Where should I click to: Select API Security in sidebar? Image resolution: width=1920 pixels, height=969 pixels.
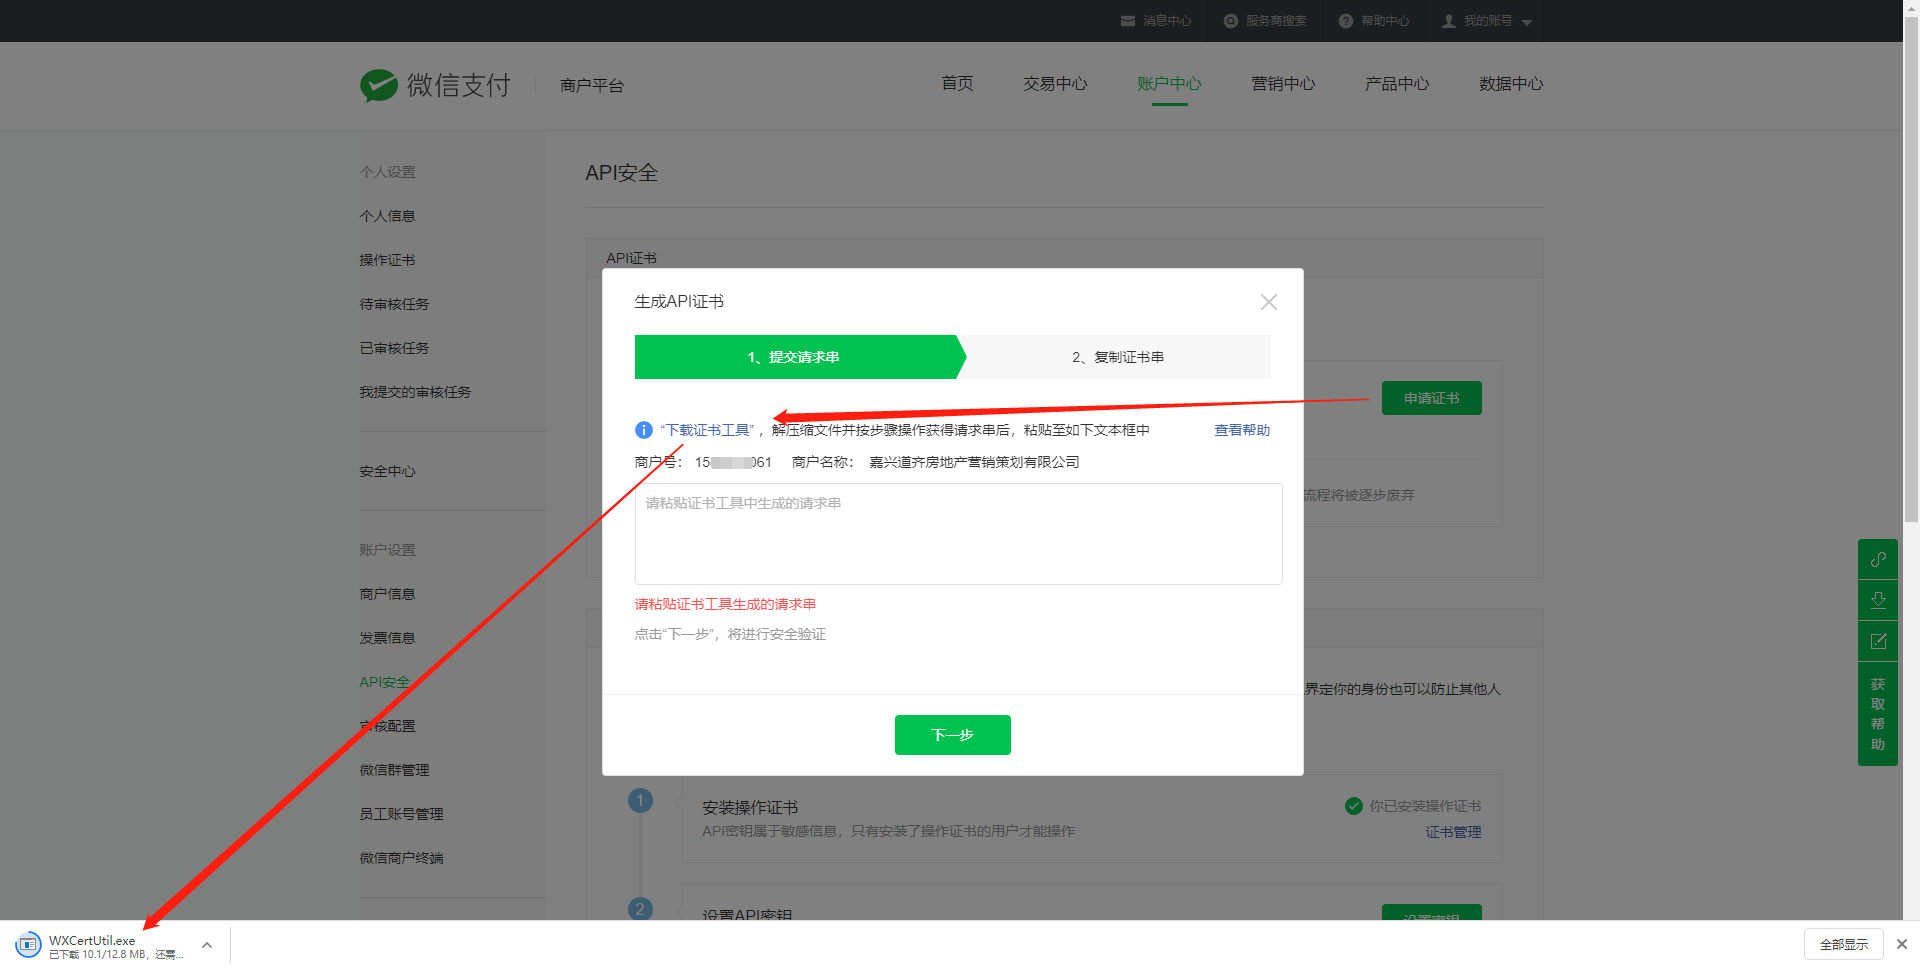click(x=385, y=682)
